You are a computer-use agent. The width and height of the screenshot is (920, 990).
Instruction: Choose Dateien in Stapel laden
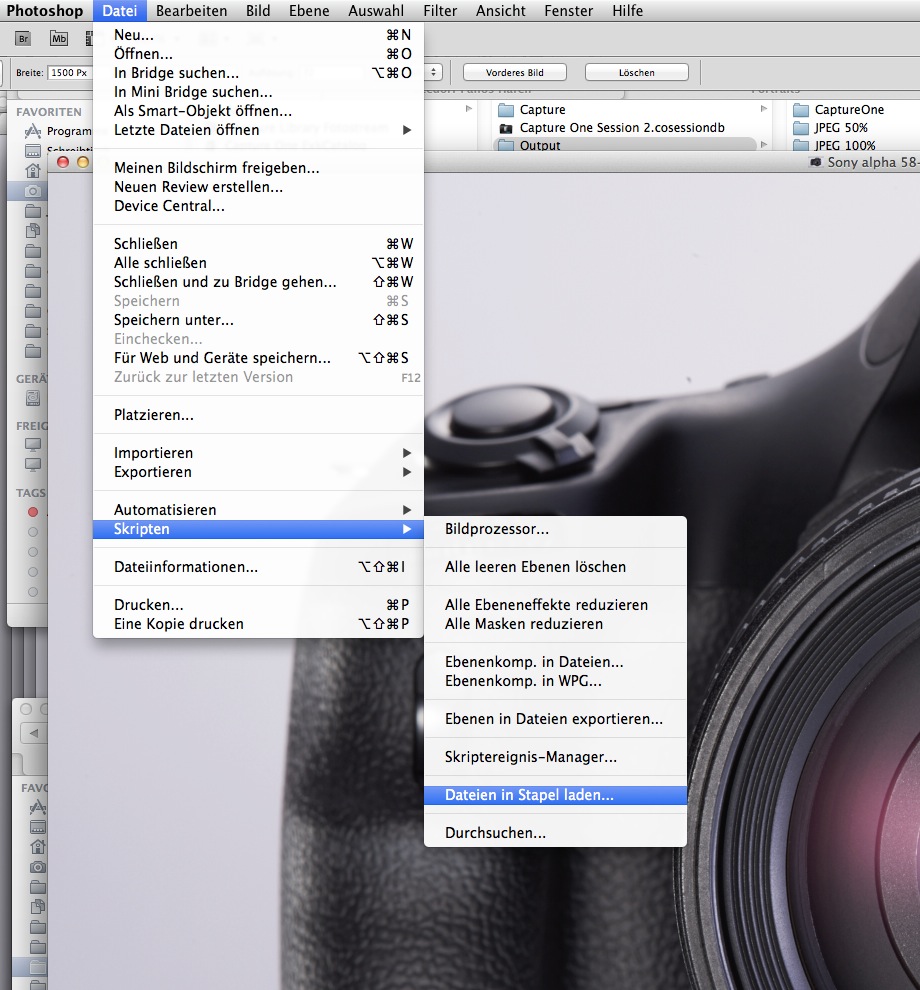click(529, 795)
